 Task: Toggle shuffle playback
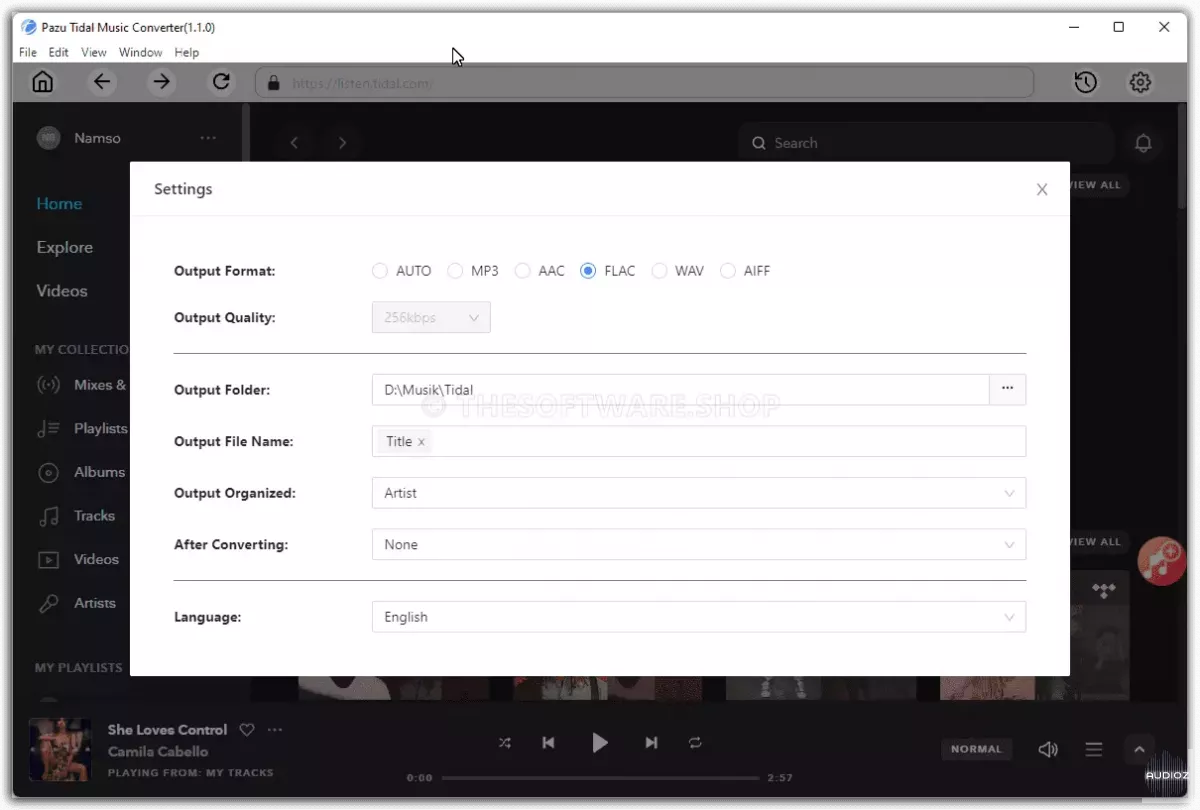click(505, 743)
